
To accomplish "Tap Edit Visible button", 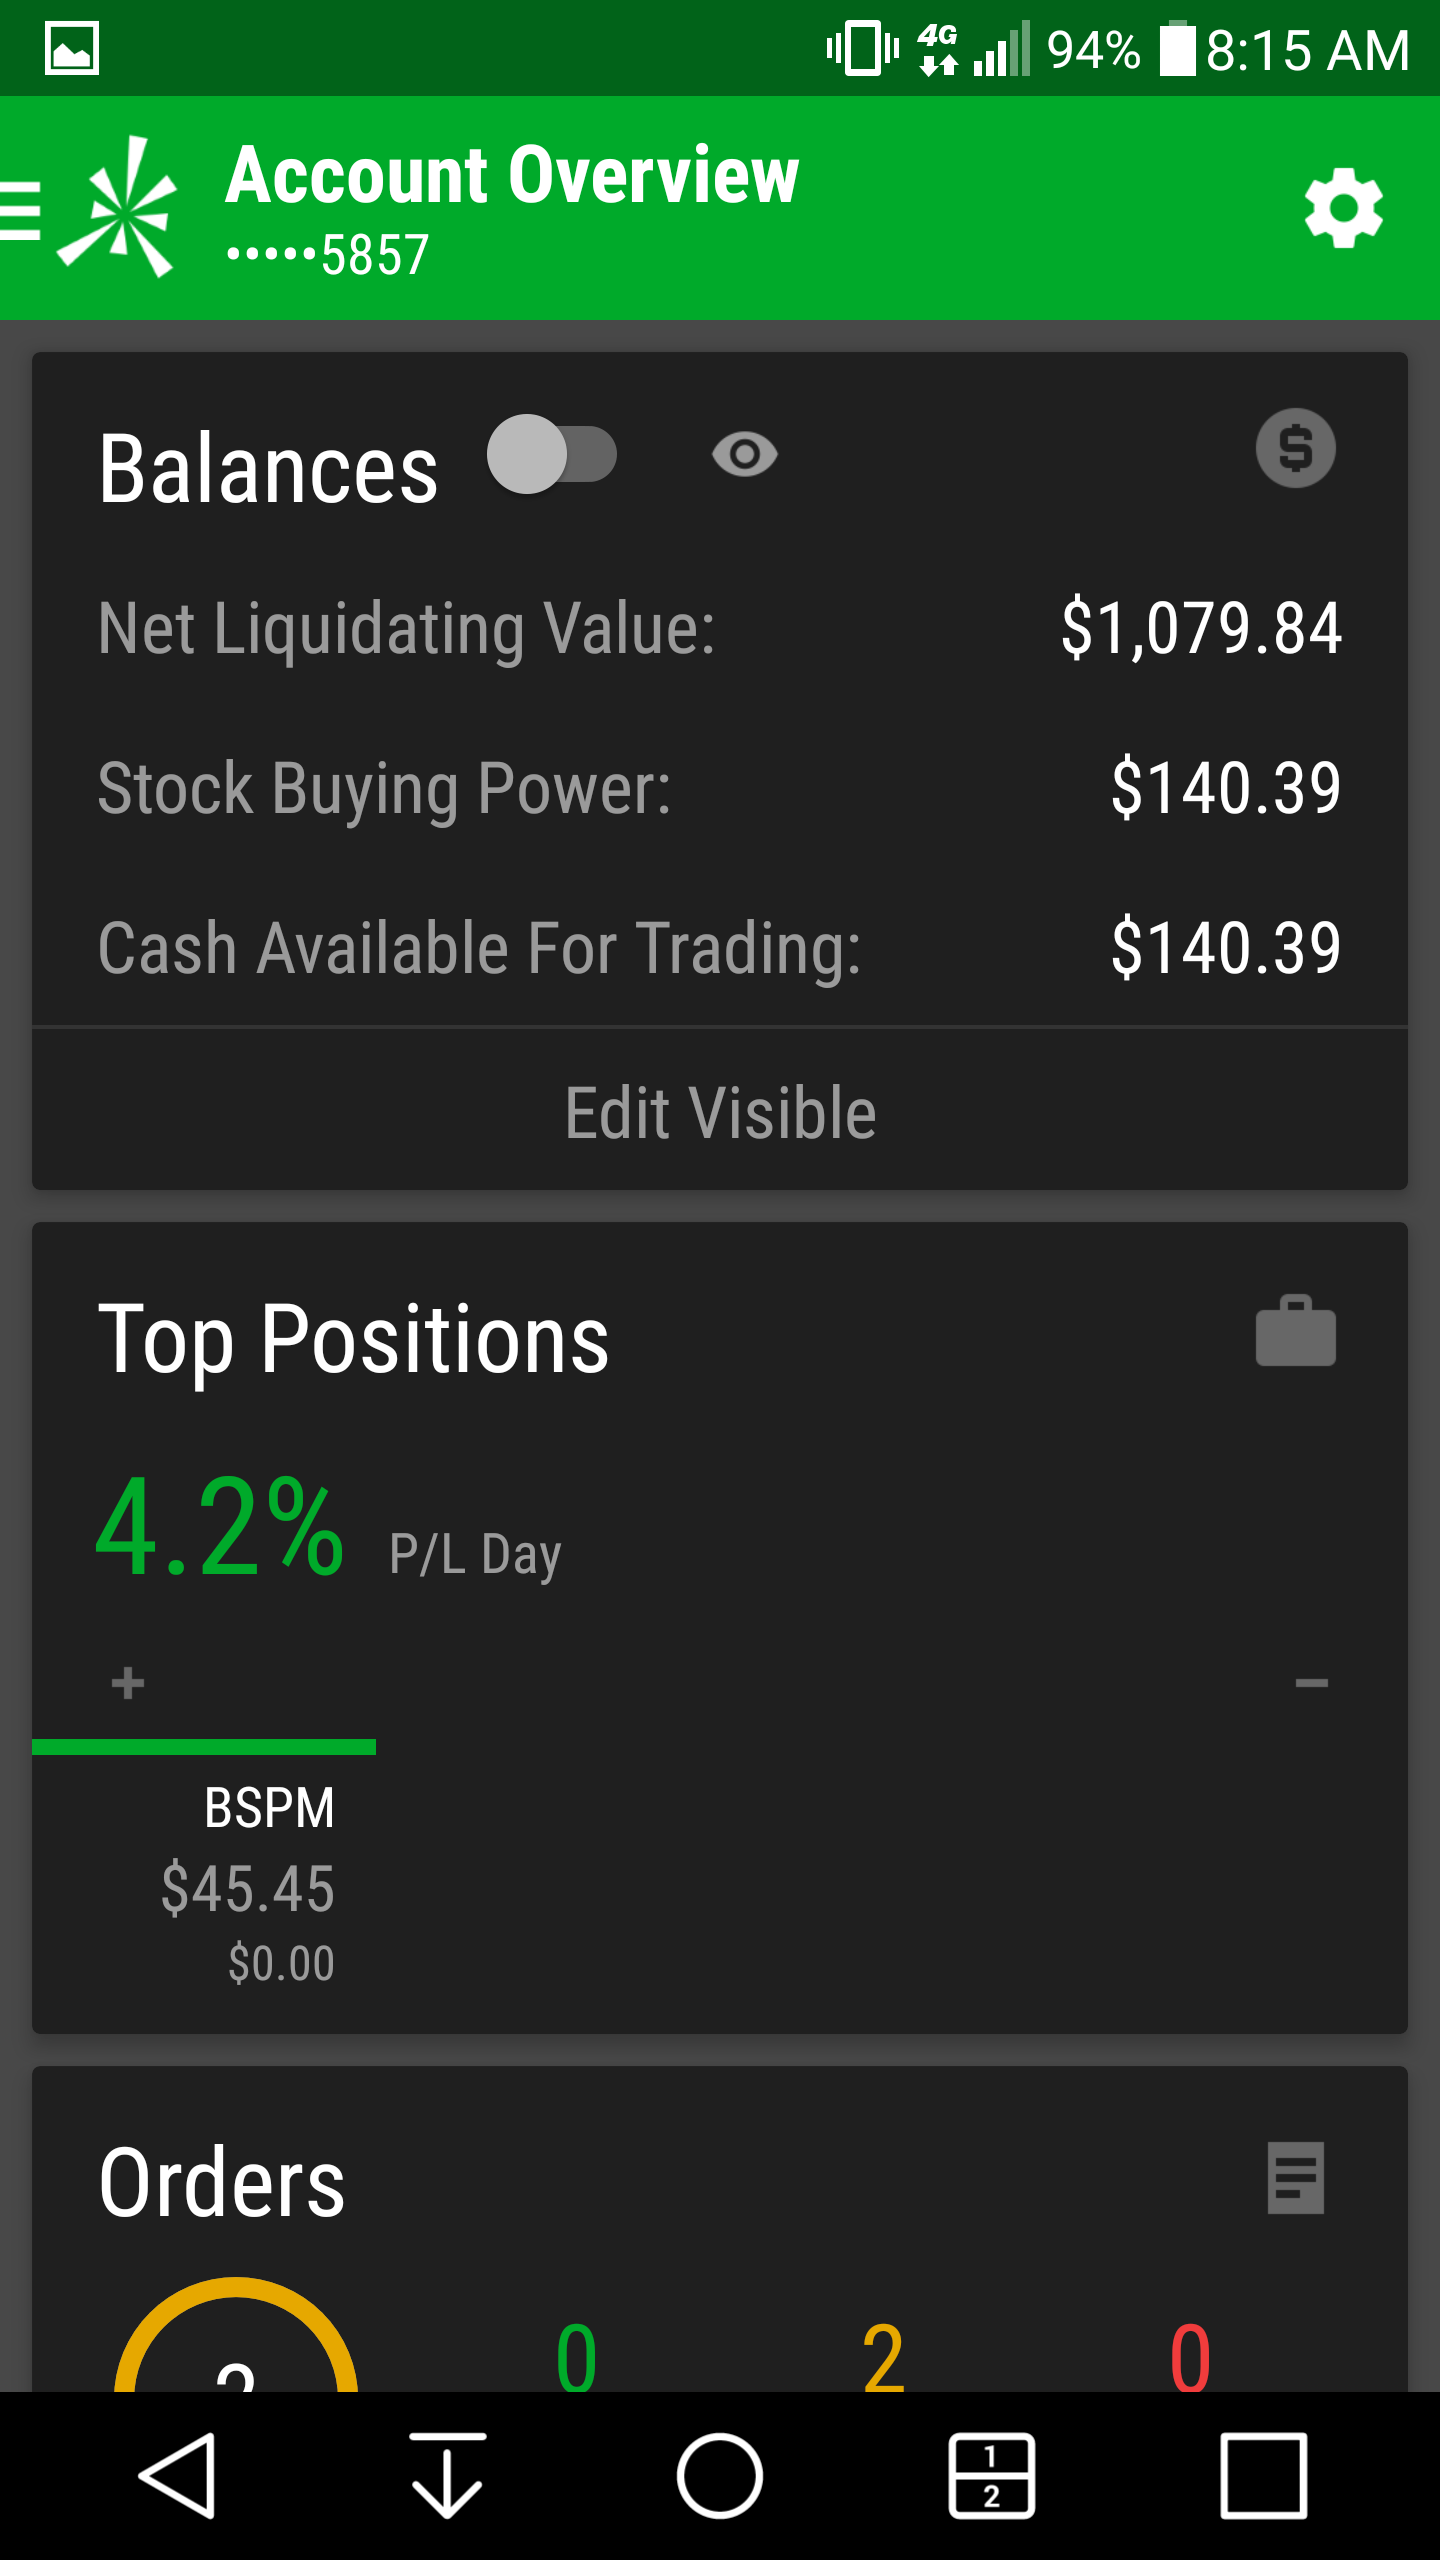I will 720,1112.
